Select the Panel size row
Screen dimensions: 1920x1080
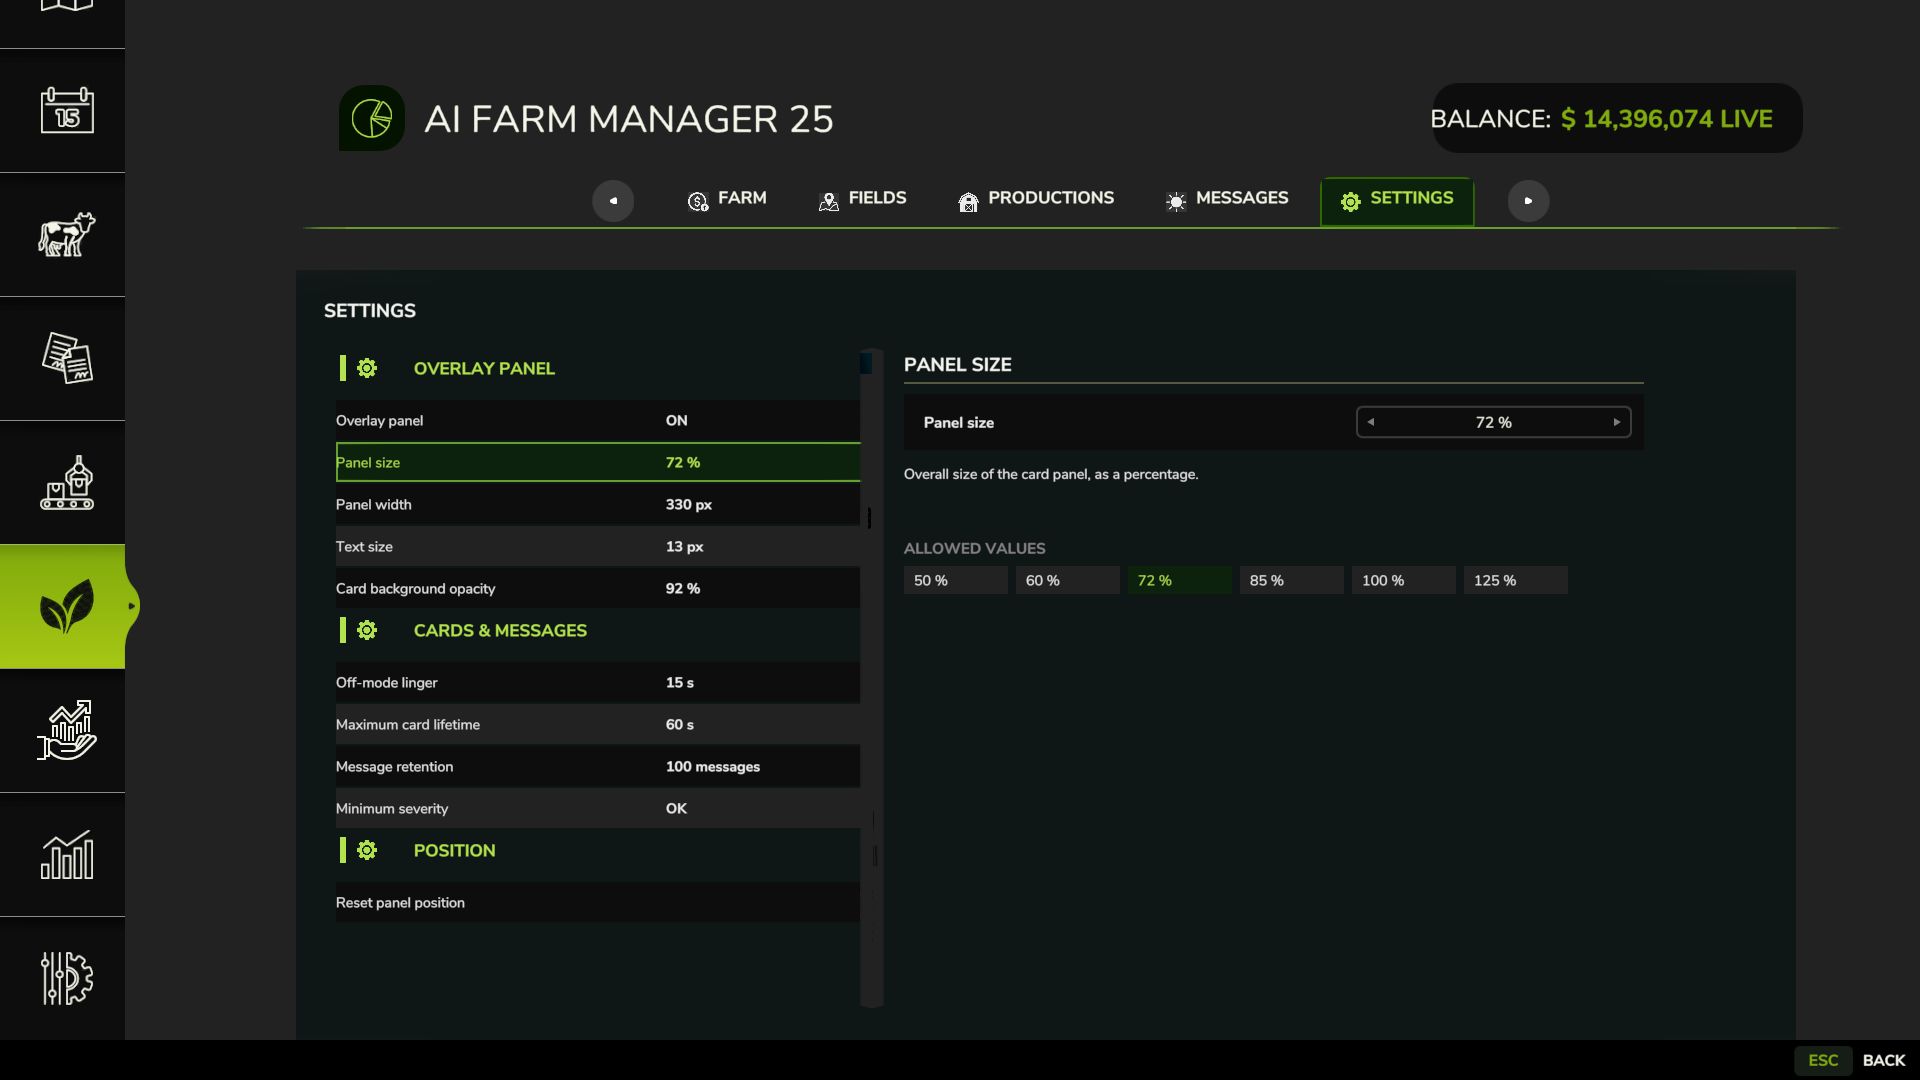coord(598,462)
